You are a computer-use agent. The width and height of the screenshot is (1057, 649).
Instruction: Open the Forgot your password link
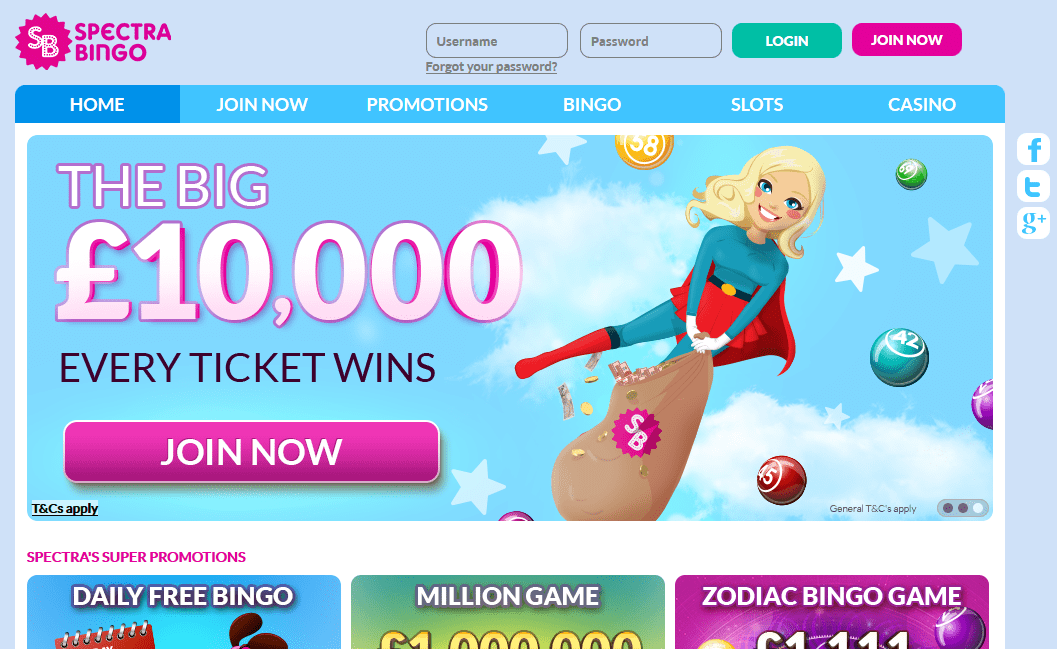[x=491, y=67]
